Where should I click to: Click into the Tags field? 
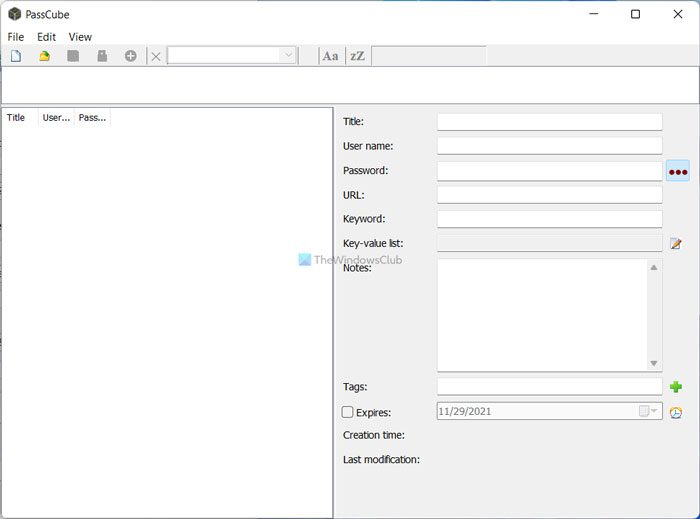(x=549, y=386)
